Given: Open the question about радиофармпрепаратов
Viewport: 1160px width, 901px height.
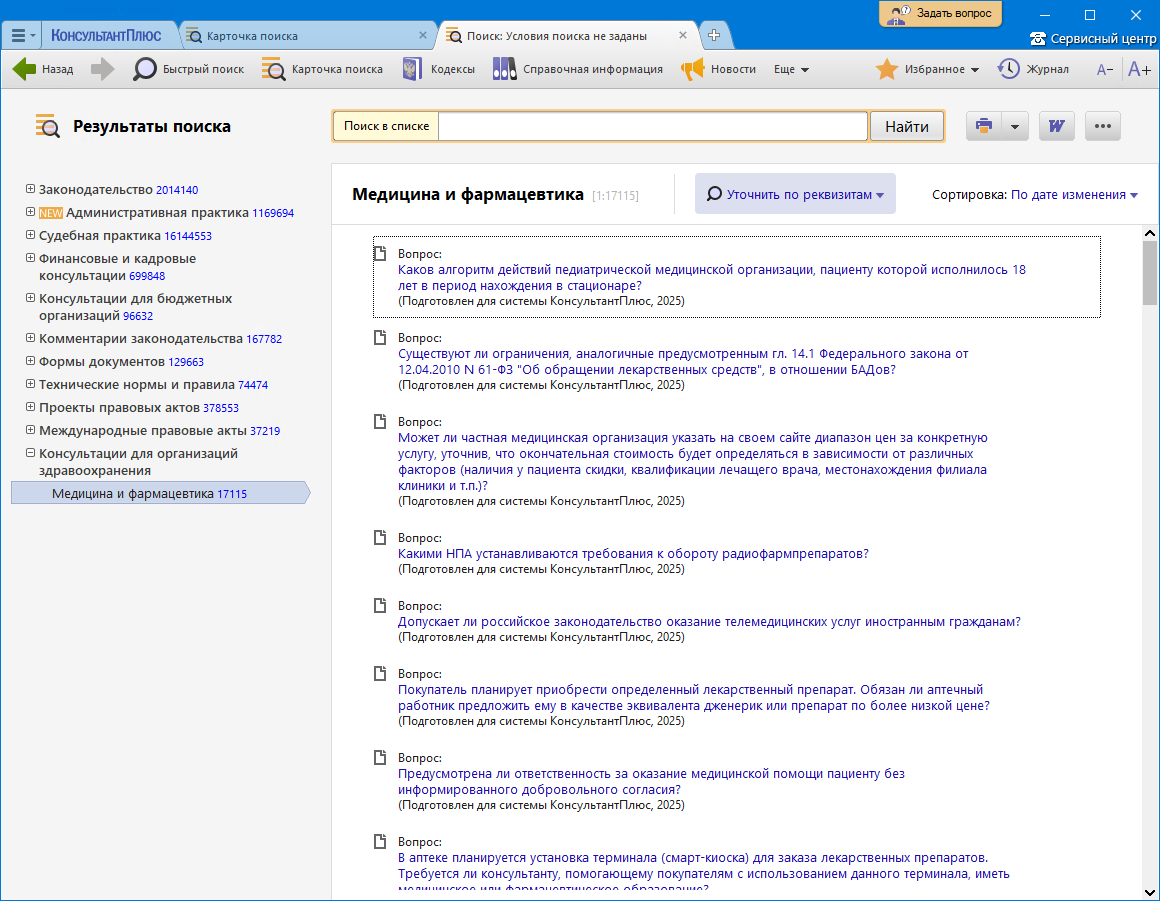Looking at the screenshot, I should pyautogui.click(x=633, y=554).
